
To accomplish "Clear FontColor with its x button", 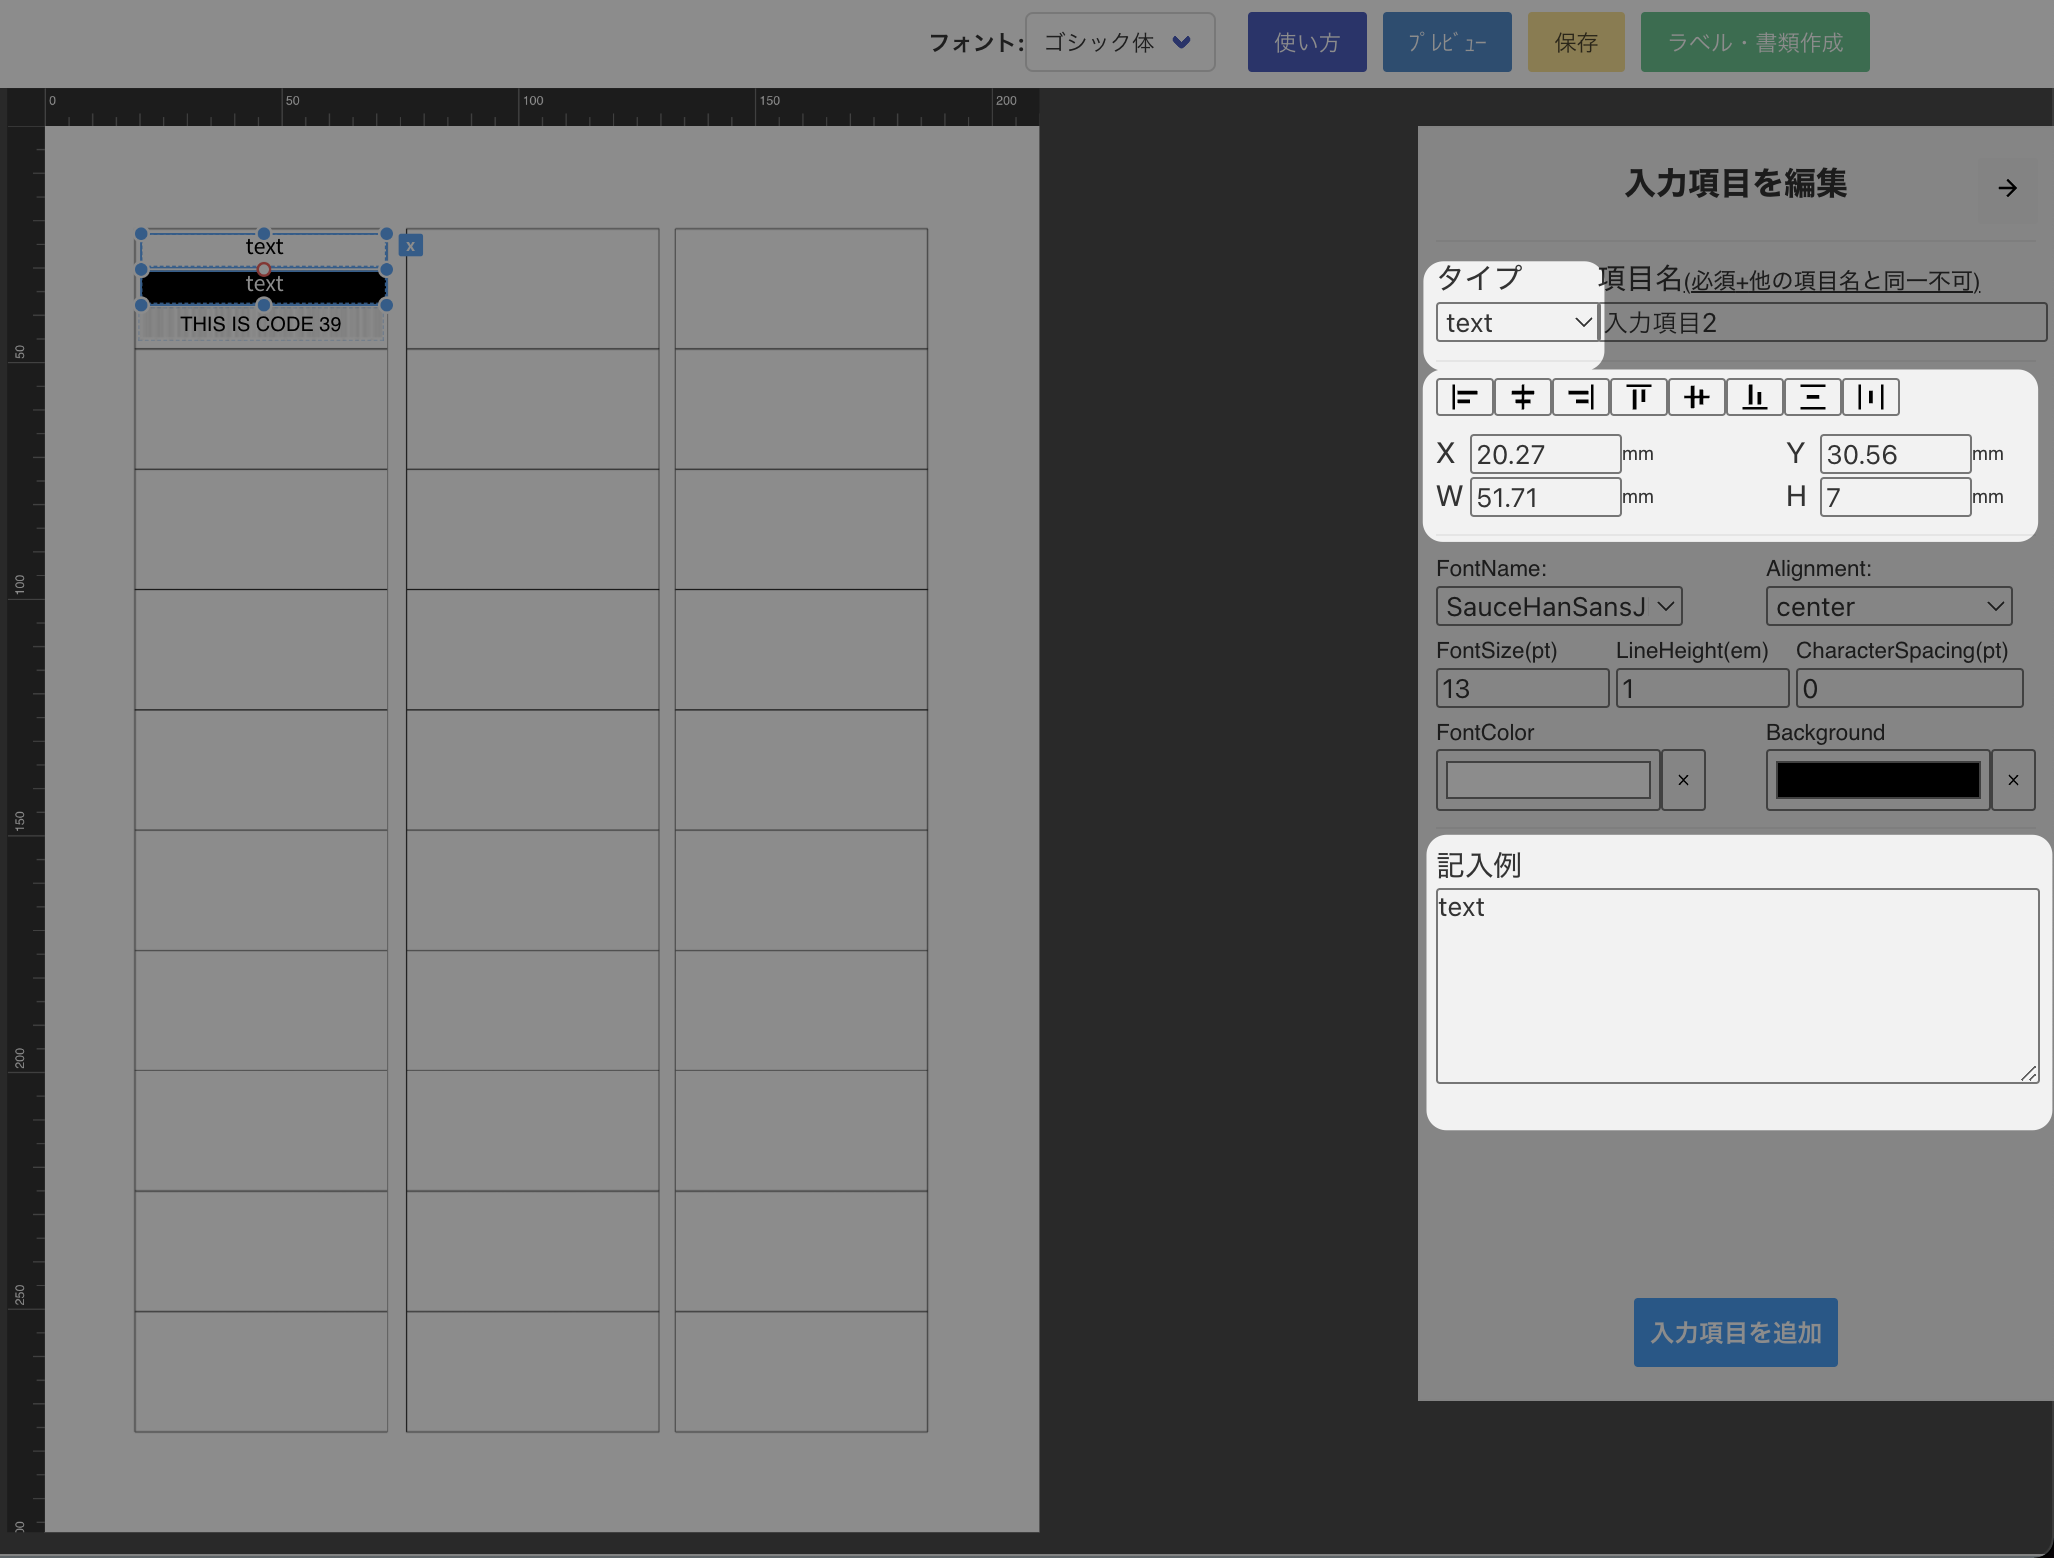I will point(1683,780).
